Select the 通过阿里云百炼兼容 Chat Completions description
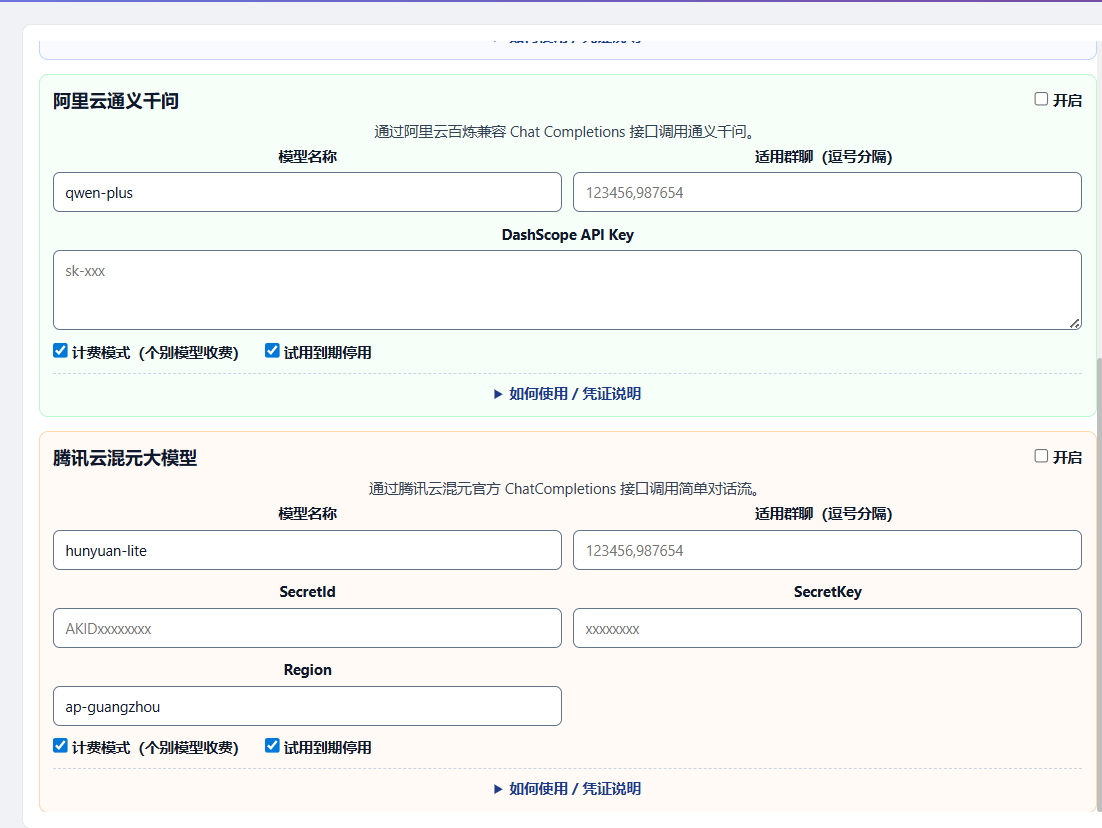 pos(564,131)
